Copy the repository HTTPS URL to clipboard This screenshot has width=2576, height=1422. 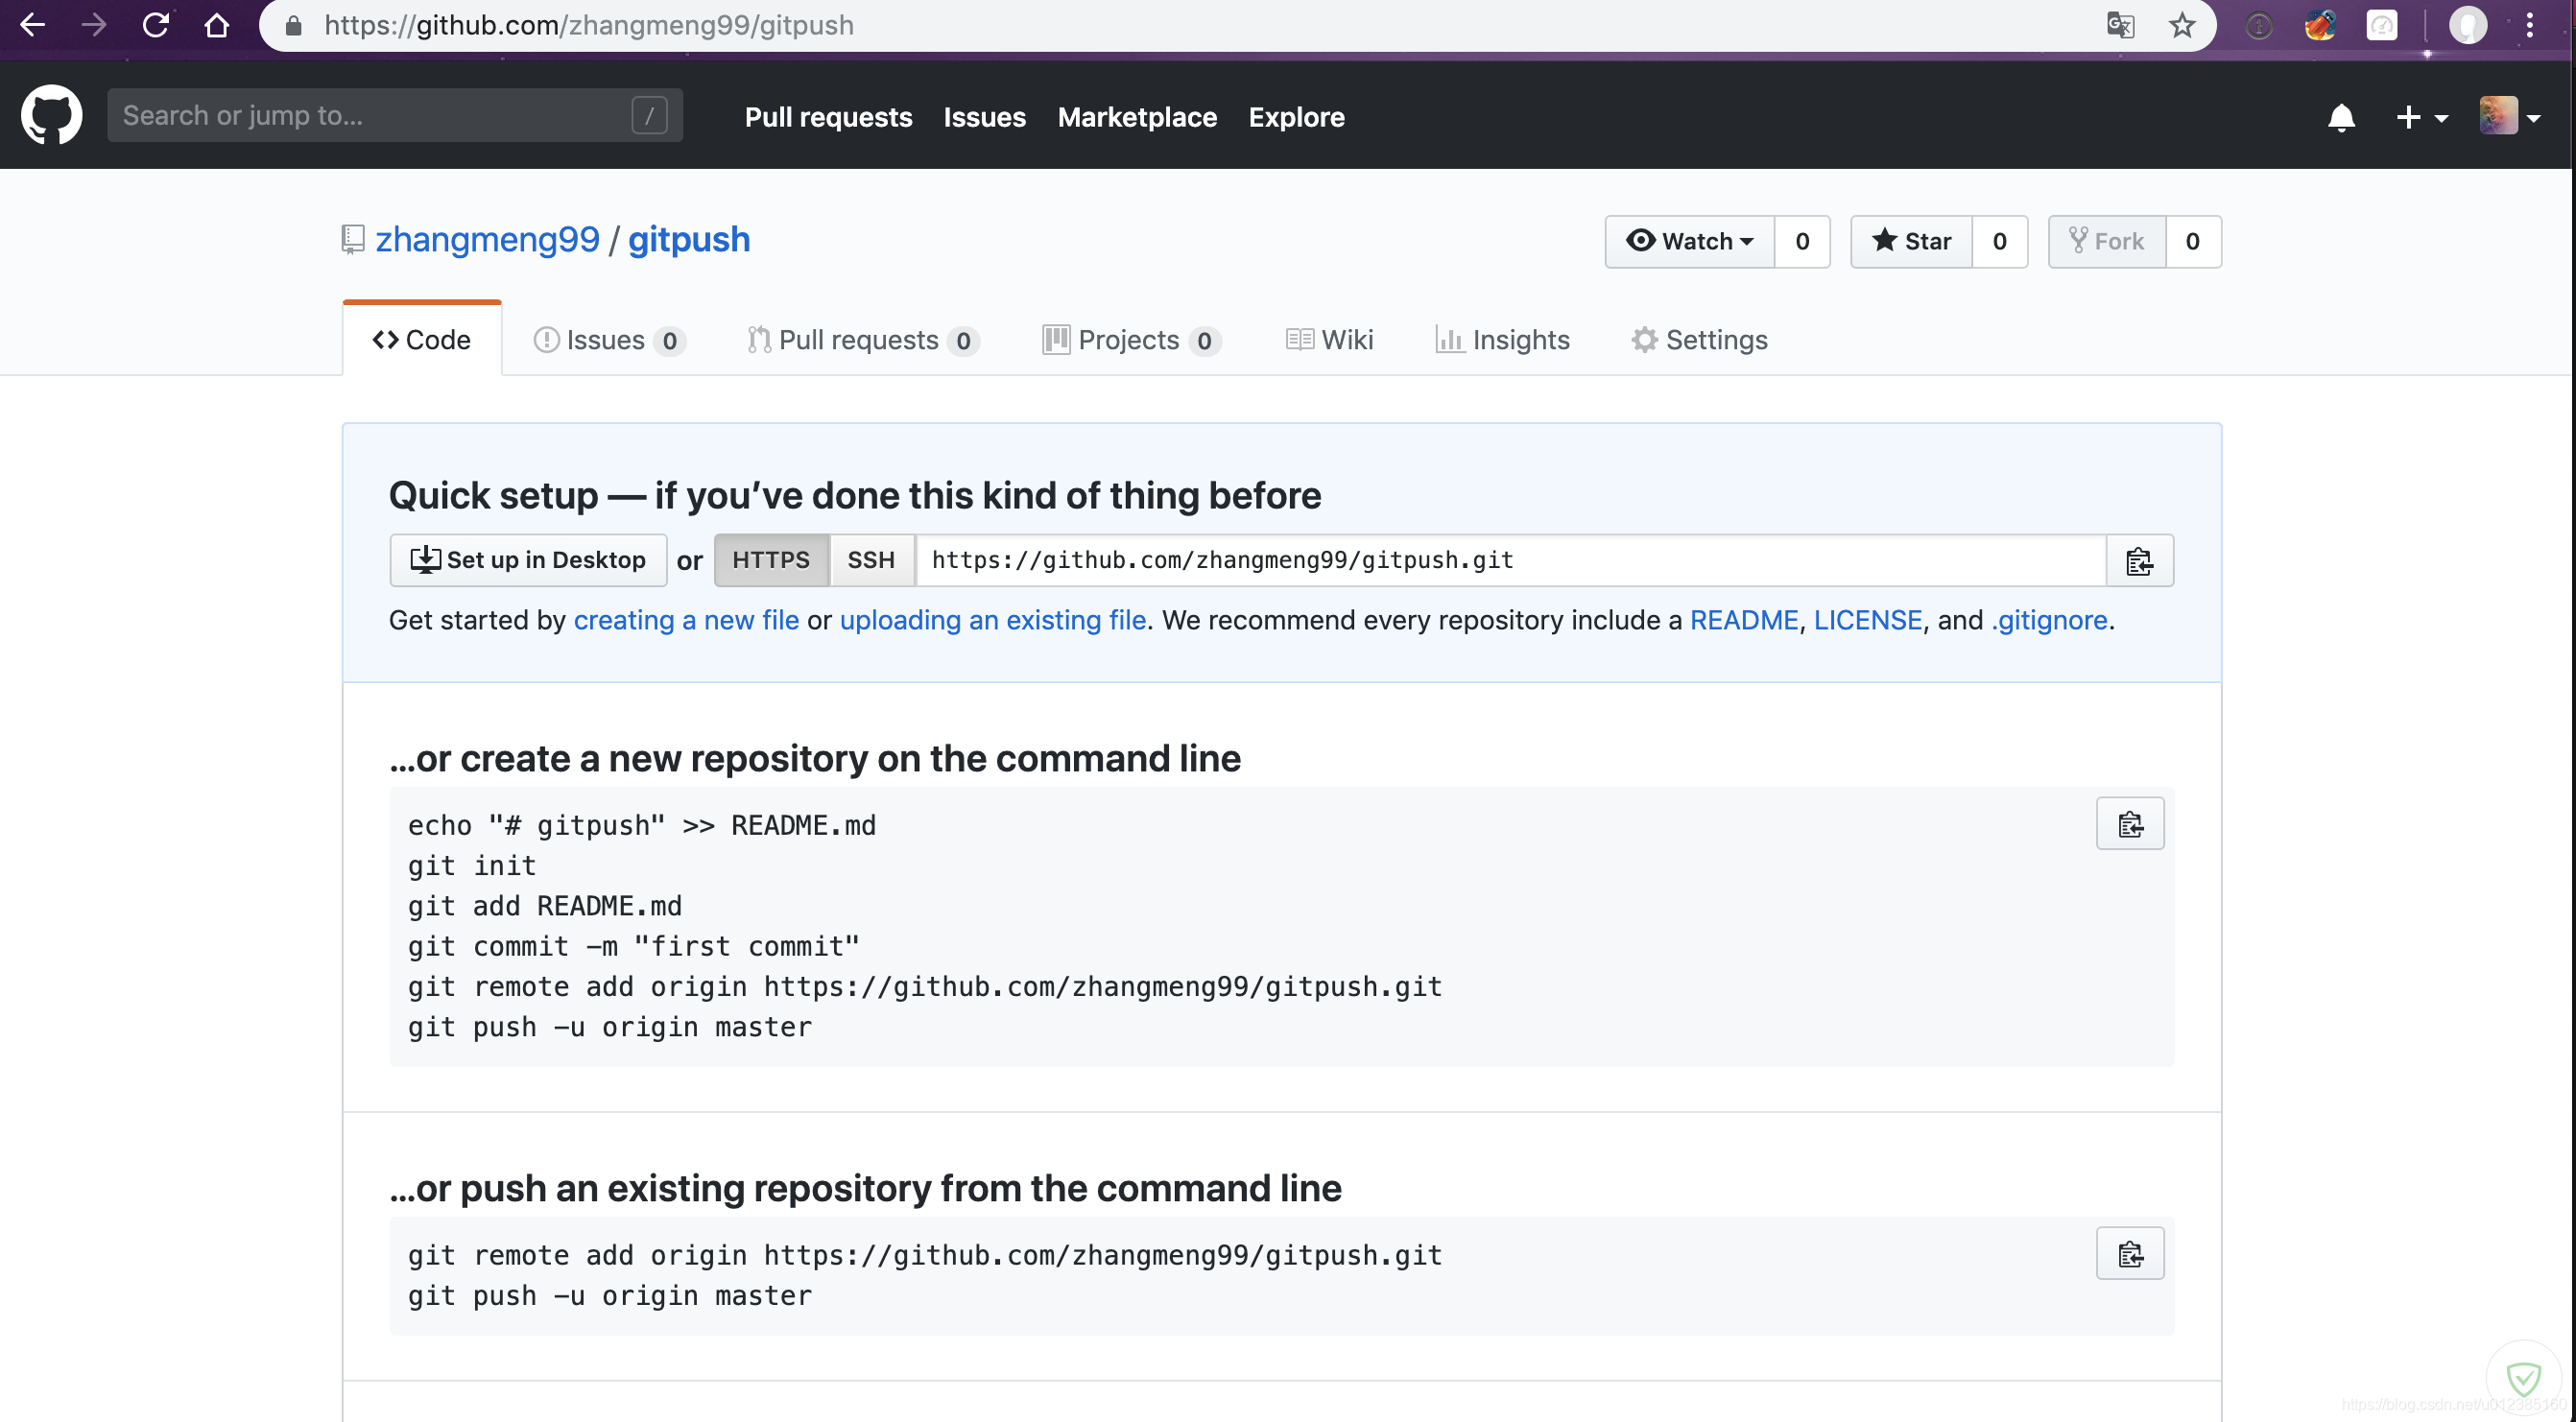[2139, 561]
